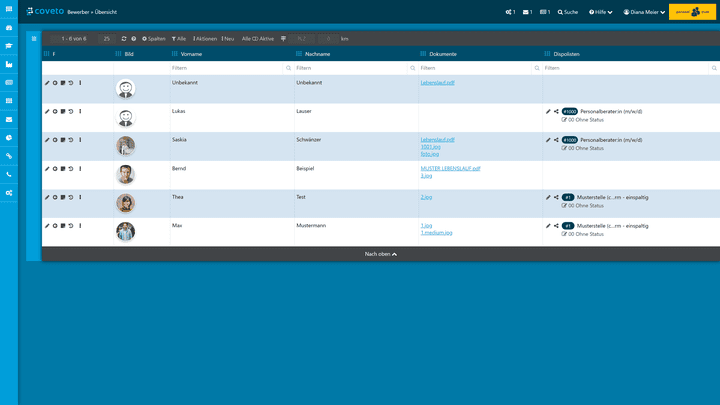Click the pencil edit icon in Lukas's row
This screenshot has width=720, height=405.
click(47, 111)
